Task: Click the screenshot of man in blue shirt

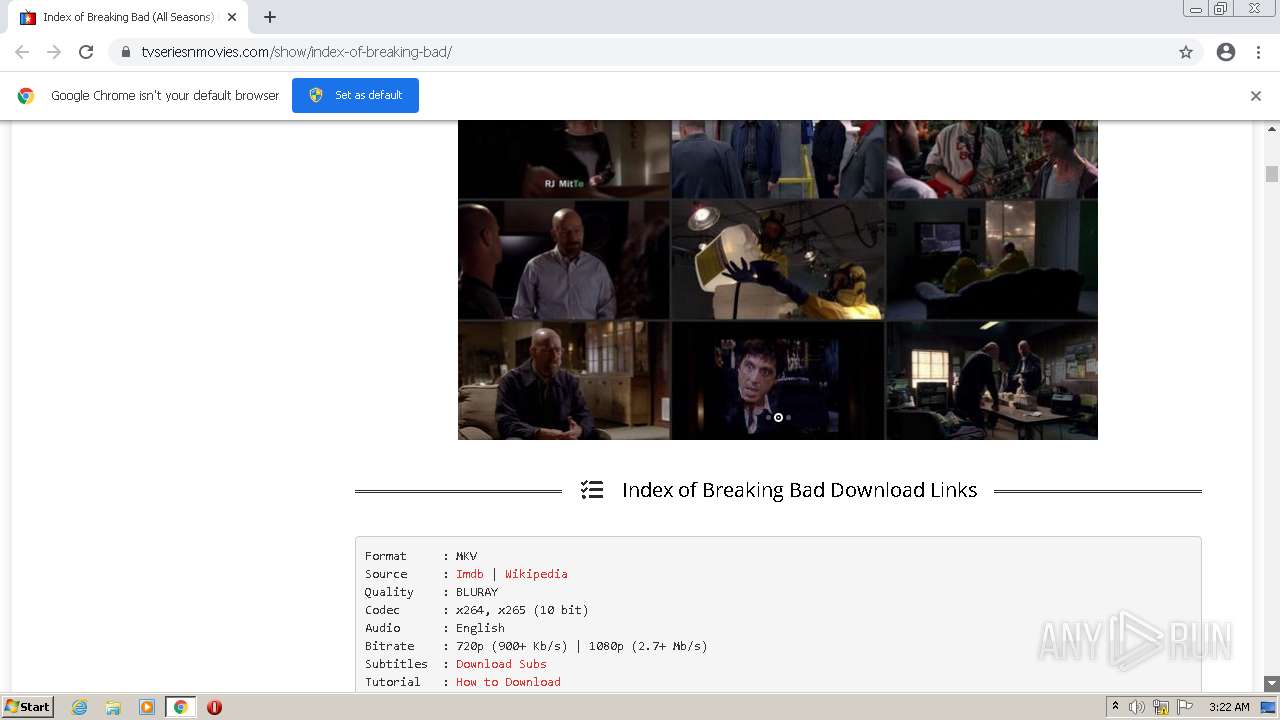Action: 564,260
